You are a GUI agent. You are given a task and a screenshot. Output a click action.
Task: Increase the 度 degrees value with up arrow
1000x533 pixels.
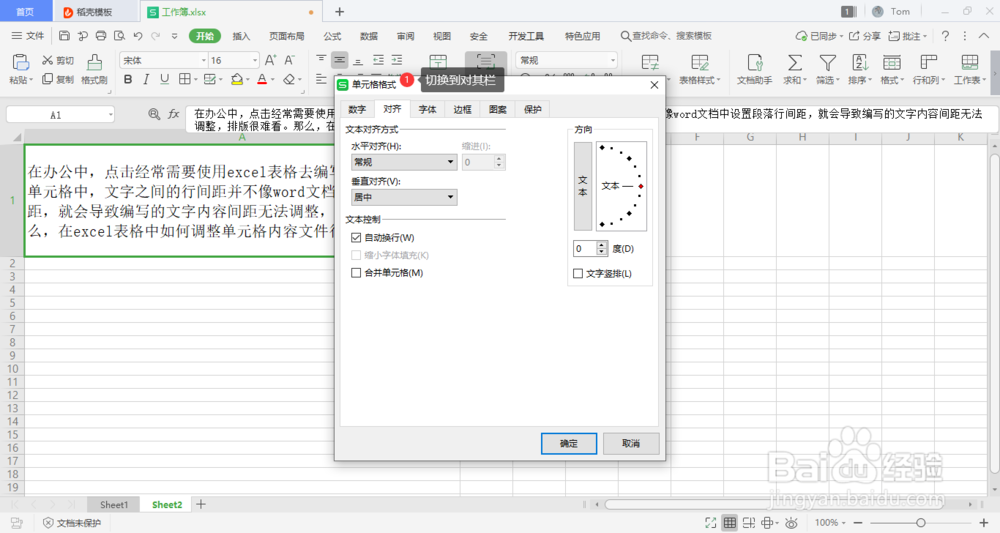601,245
